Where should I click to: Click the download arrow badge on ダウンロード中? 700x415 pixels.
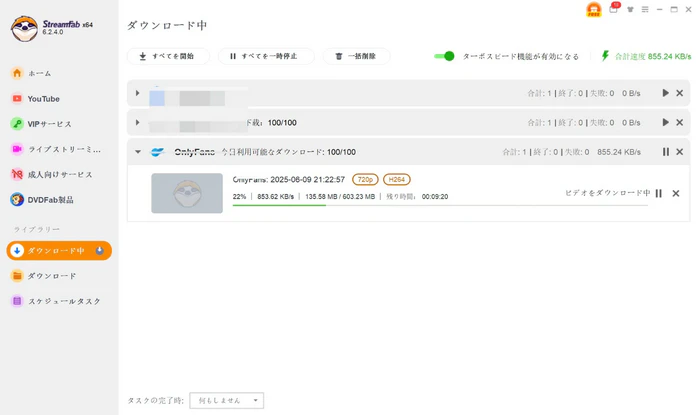pos(100,250)
